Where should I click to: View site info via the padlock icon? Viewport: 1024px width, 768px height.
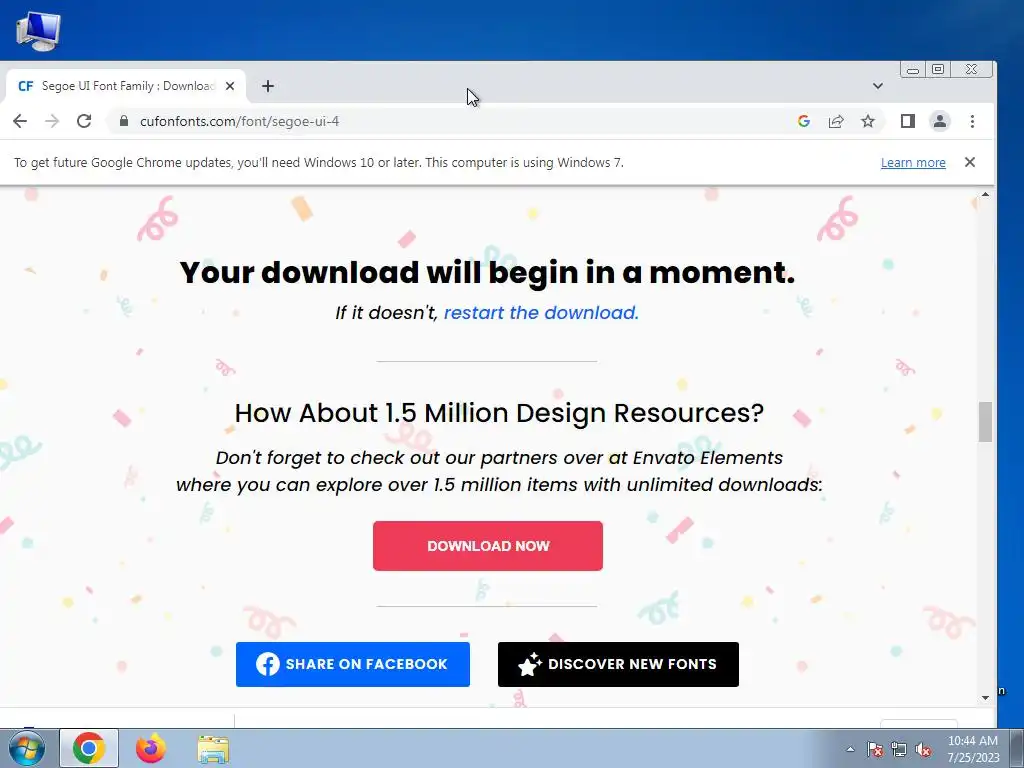[x=124, y=121]
